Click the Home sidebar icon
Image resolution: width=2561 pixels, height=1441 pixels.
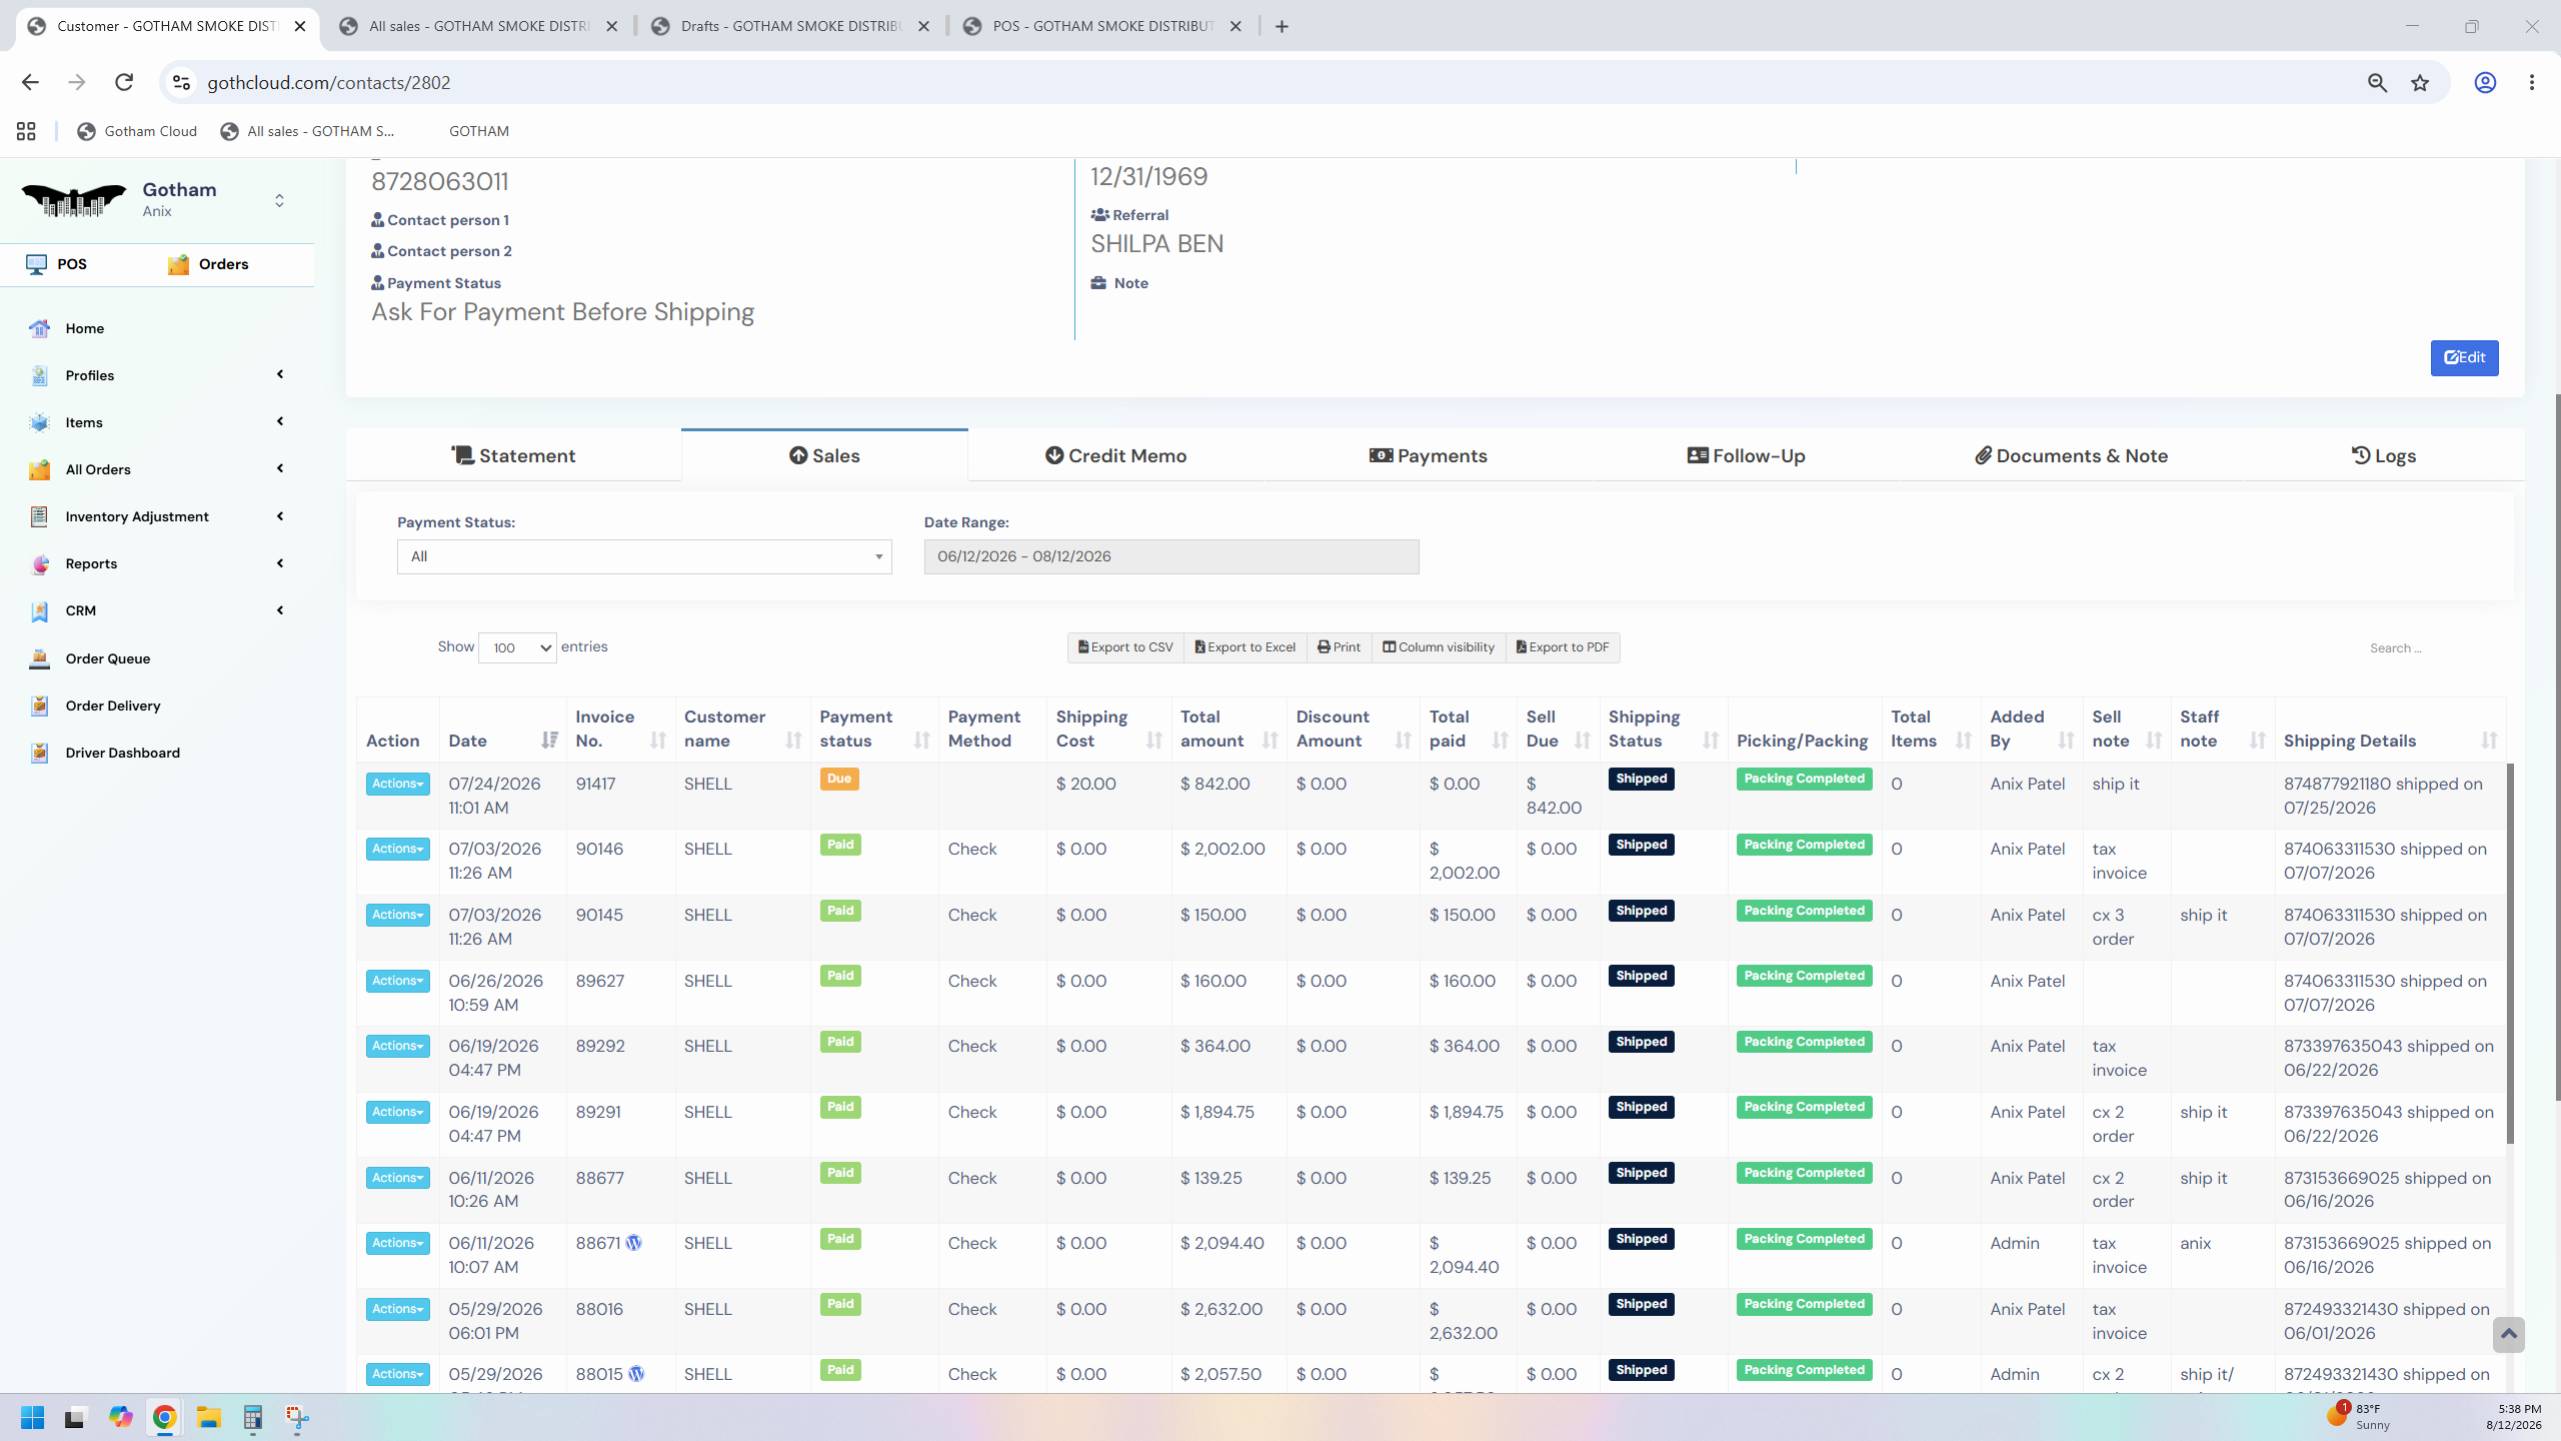(x=39, y=328)
